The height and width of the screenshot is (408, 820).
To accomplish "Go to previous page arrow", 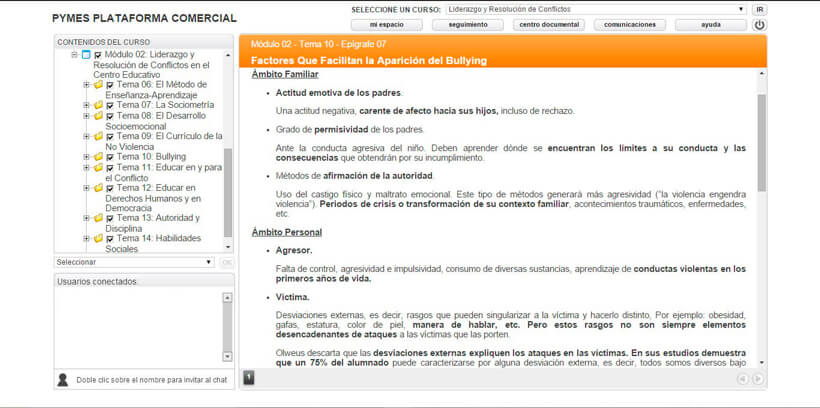I will tap(743, 379).
